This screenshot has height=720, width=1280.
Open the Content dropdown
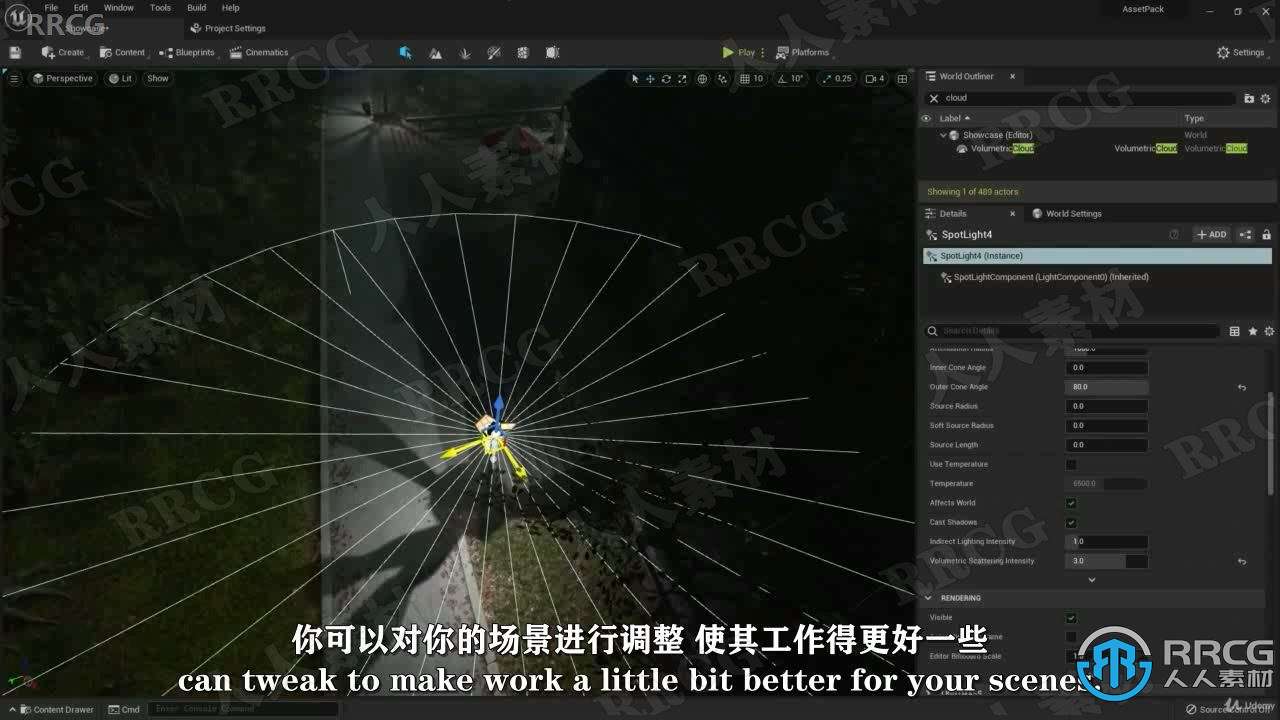pos(122,52)
